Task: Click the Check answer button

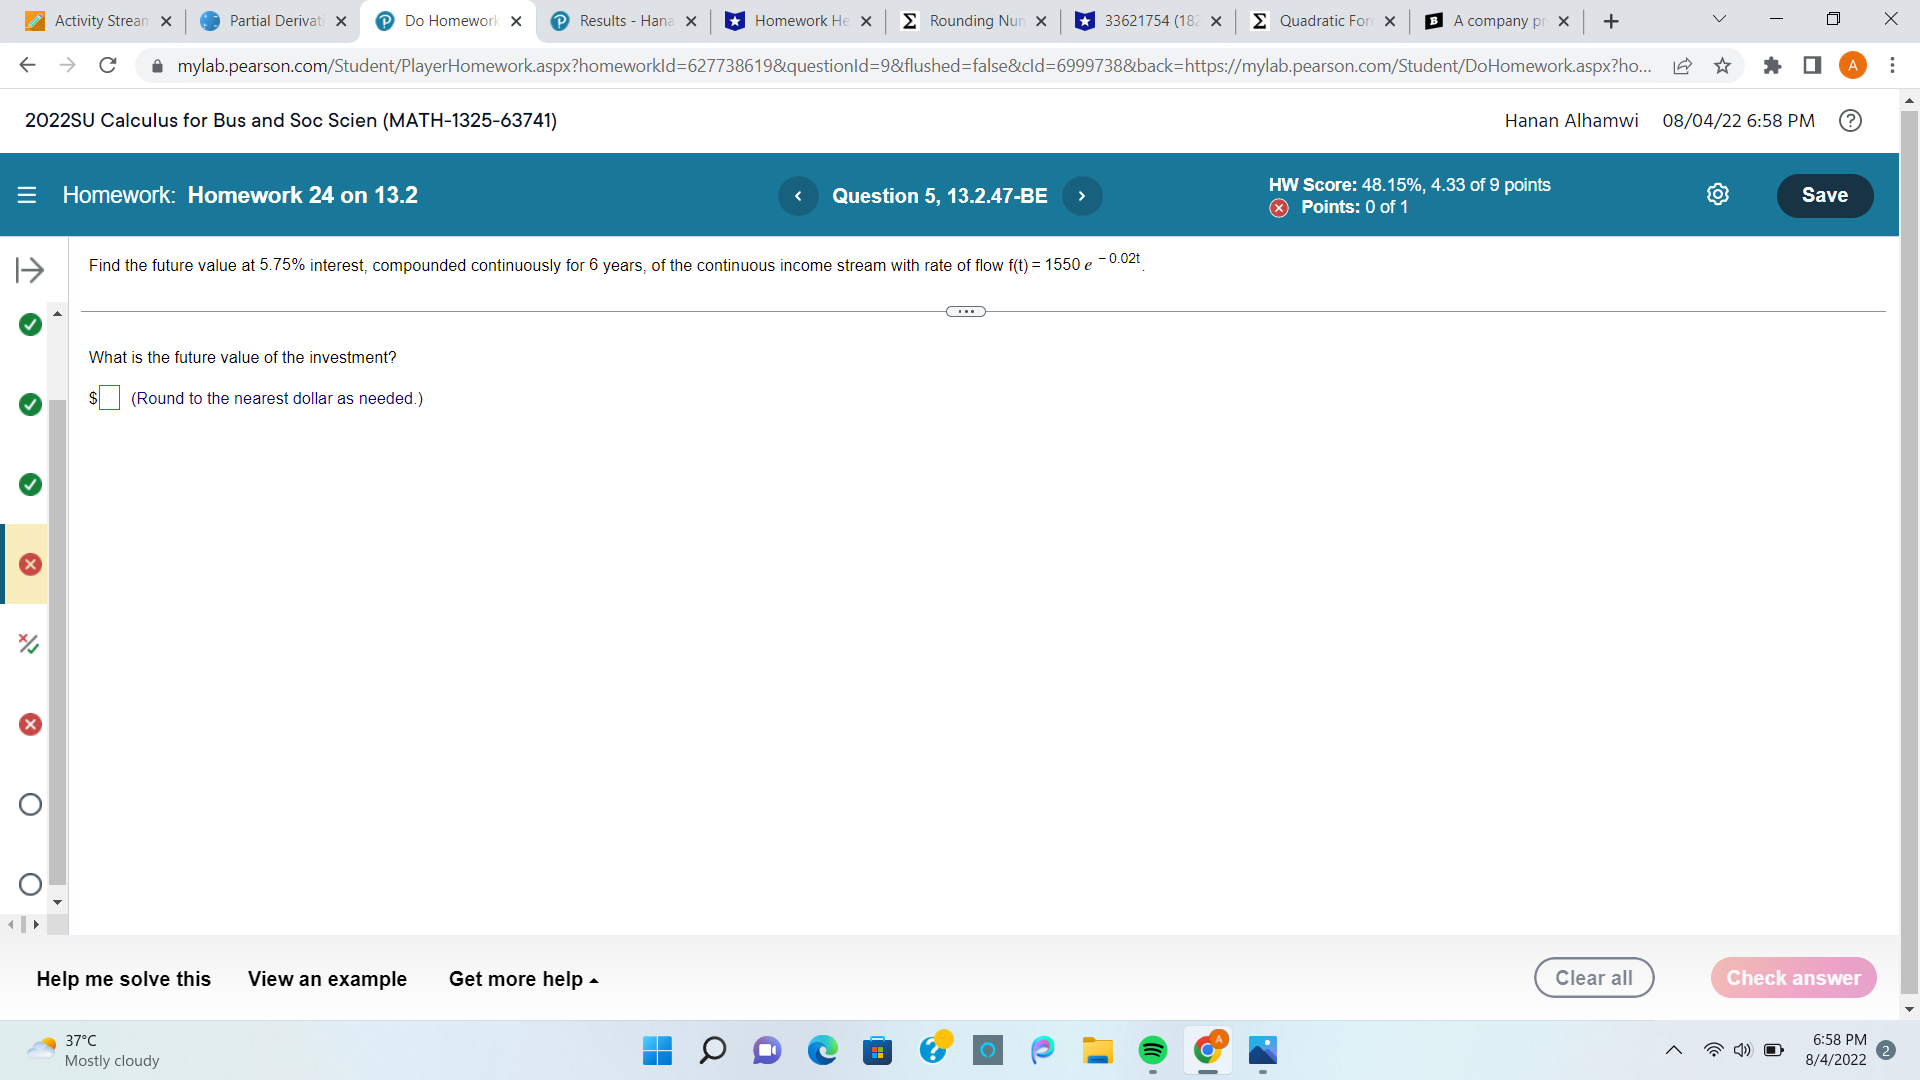Action: click(x=1793, y=978)
